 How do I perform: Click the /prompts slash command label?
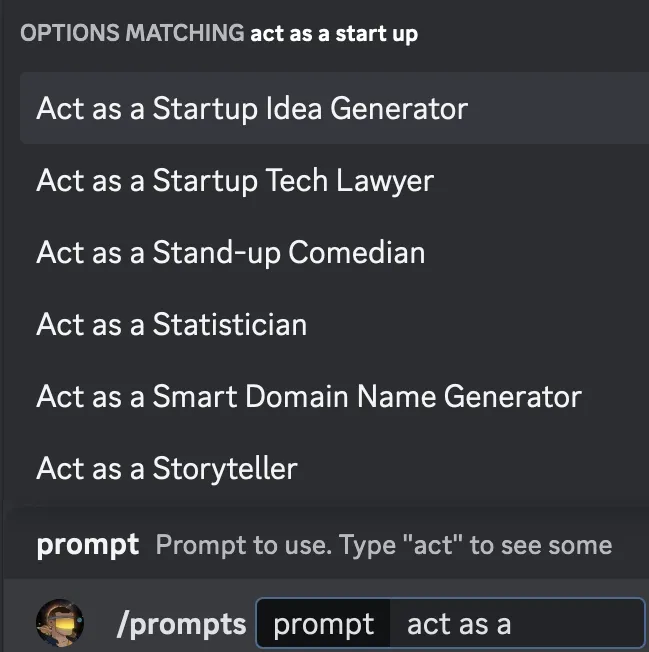[x=181, y=625]
